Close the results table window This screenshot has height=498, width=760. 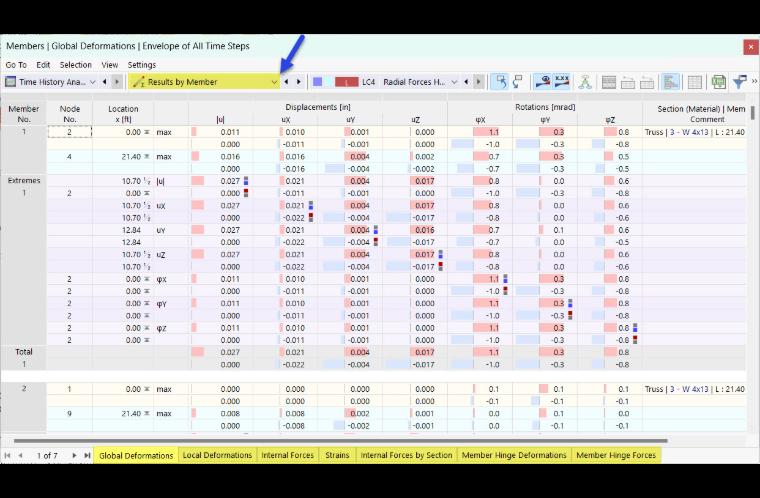751,47
